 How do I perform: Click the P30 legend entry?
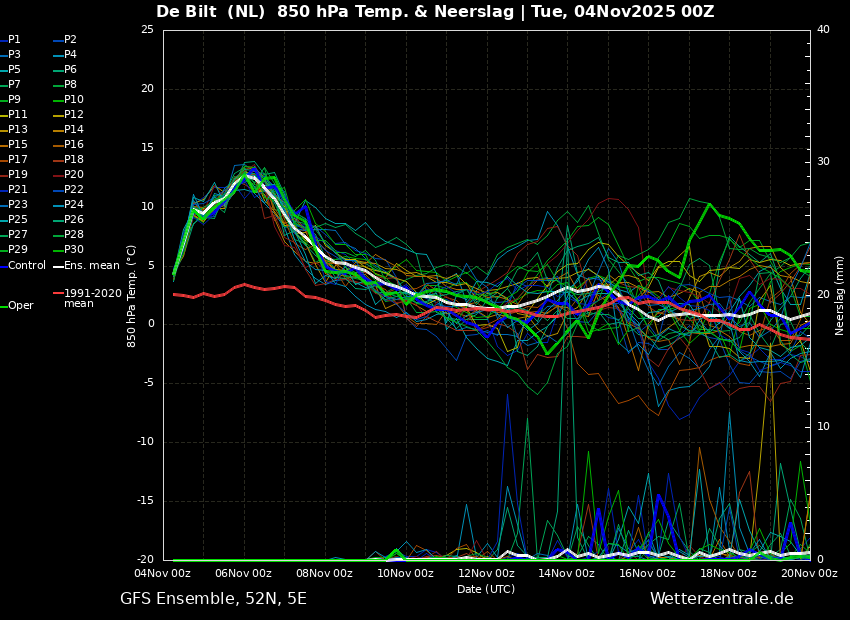74,250
